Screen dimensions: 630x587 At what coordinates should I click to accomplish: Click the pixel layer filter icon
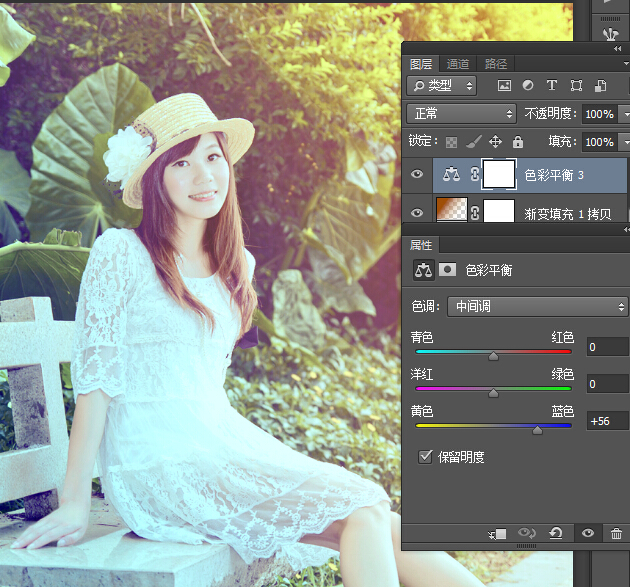coord(504,86)
